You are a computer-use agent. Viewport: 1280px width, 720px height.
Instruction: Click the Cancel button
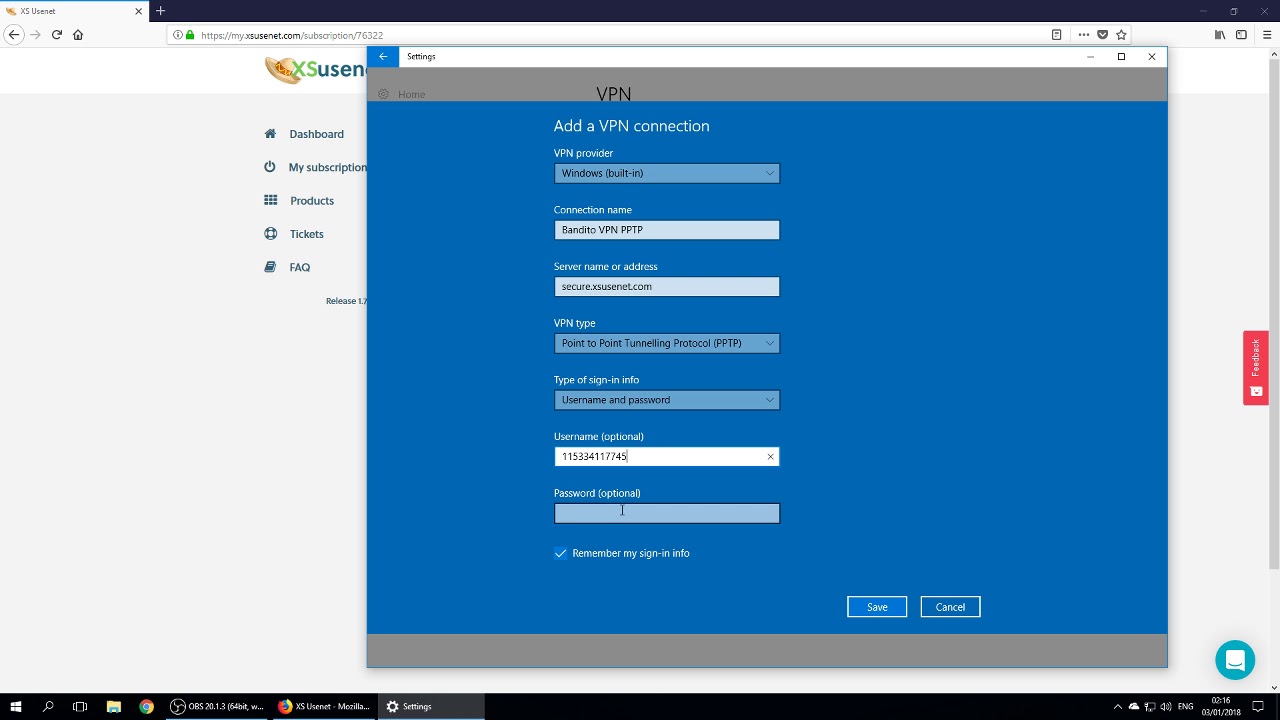[x=950, y=607]
